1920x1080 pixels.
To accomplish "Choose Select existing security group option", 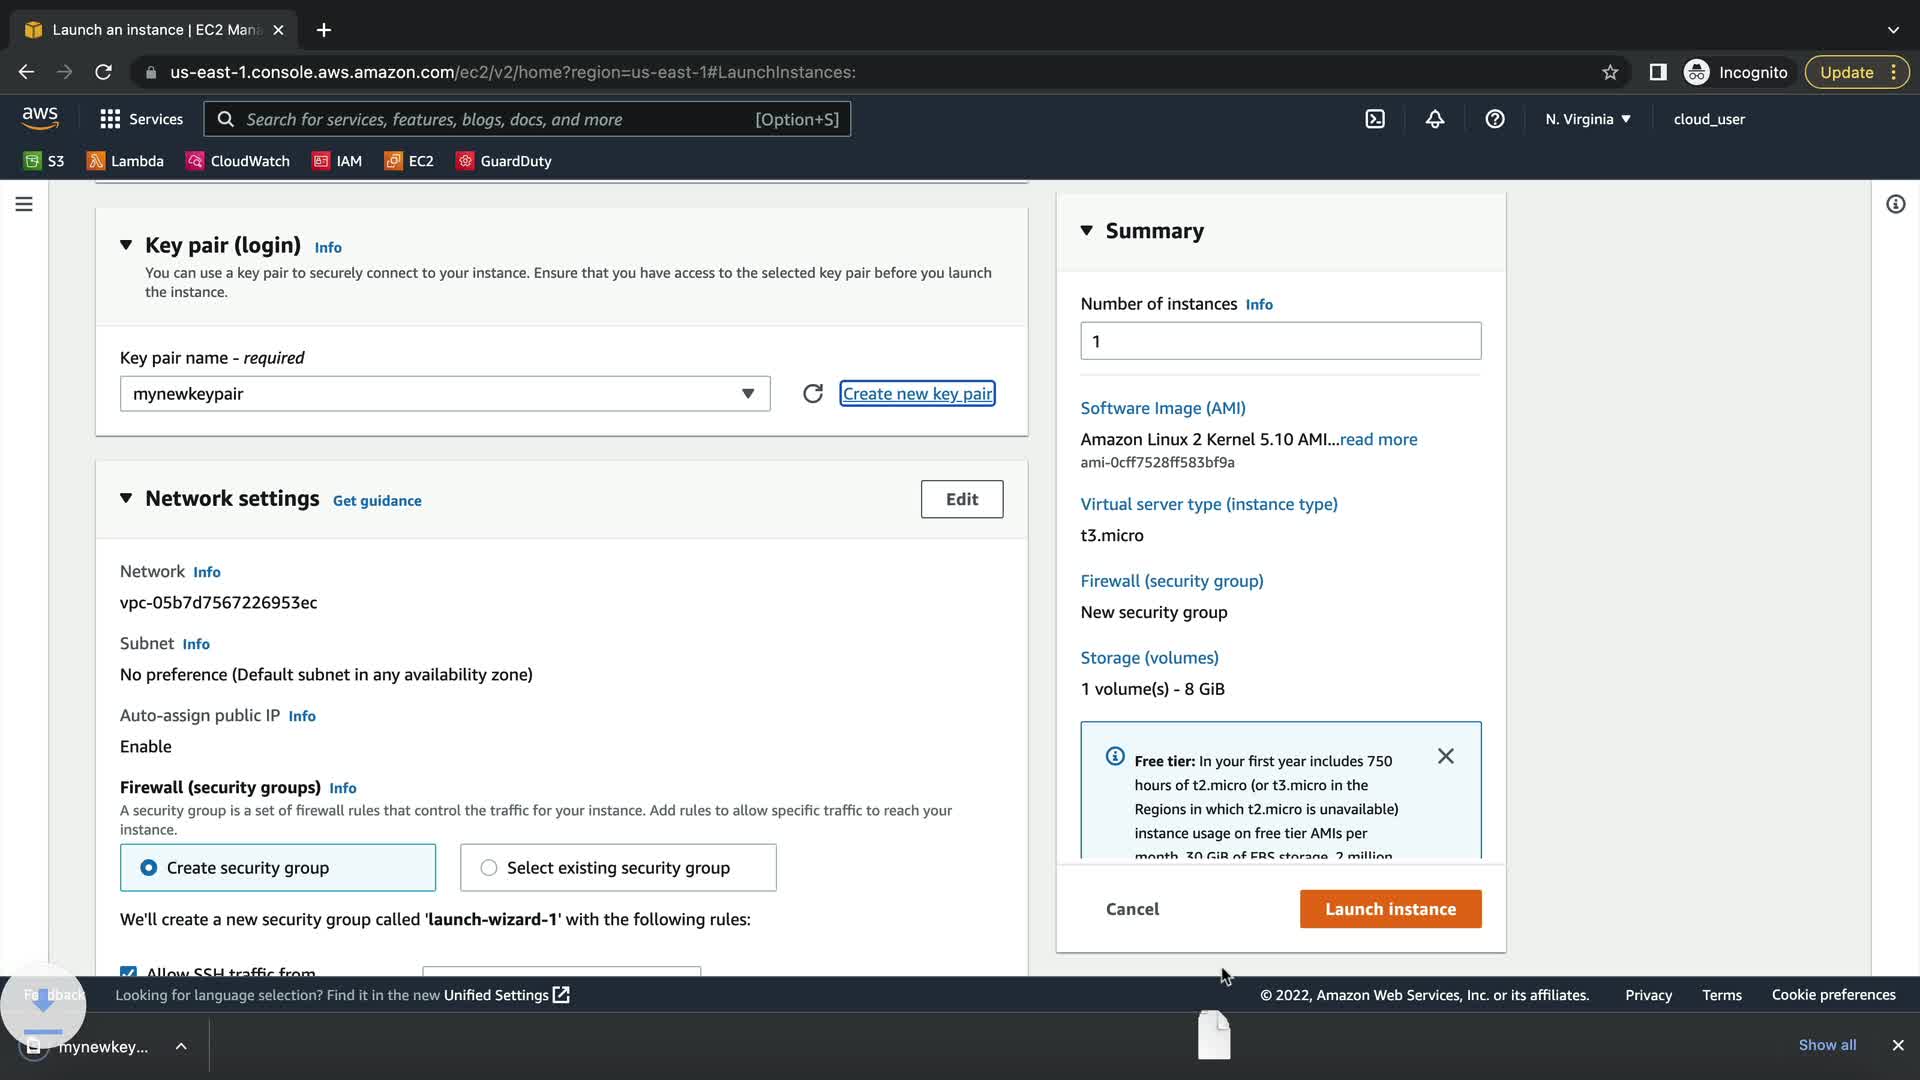I will (x=489, y=868).
